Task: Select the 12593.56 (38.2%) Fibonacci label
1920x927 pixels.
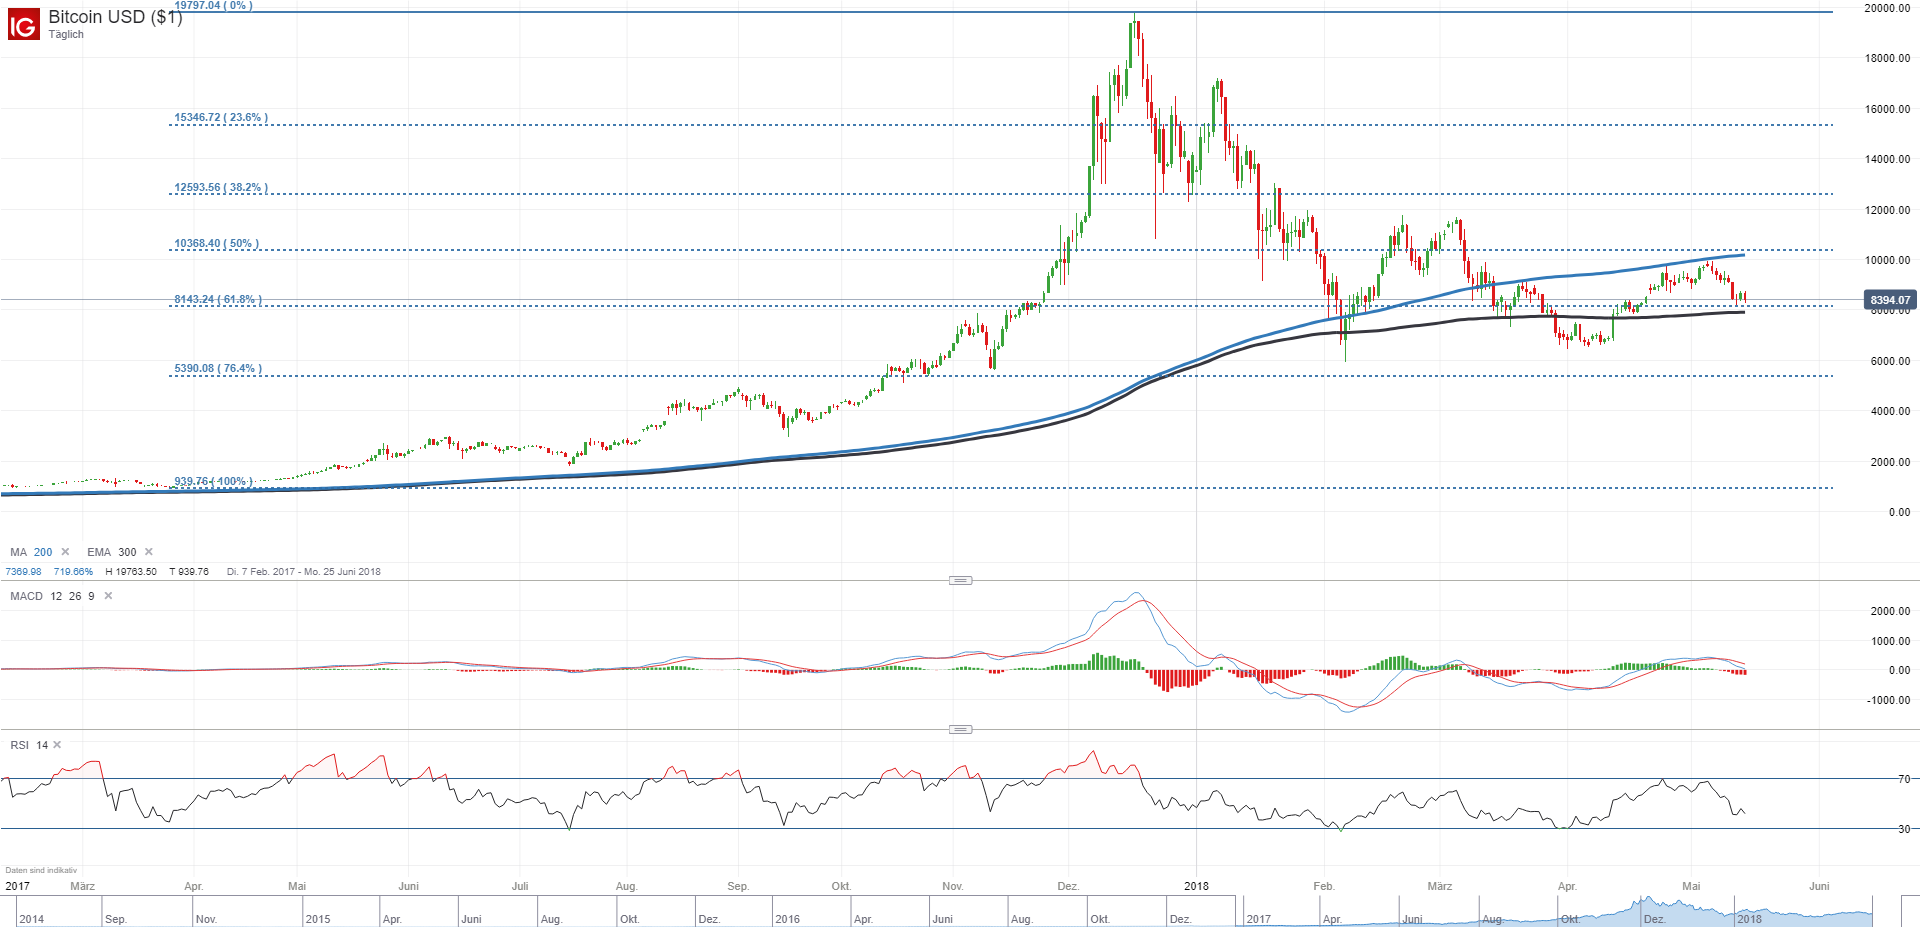Action: (x=221, y=187)
